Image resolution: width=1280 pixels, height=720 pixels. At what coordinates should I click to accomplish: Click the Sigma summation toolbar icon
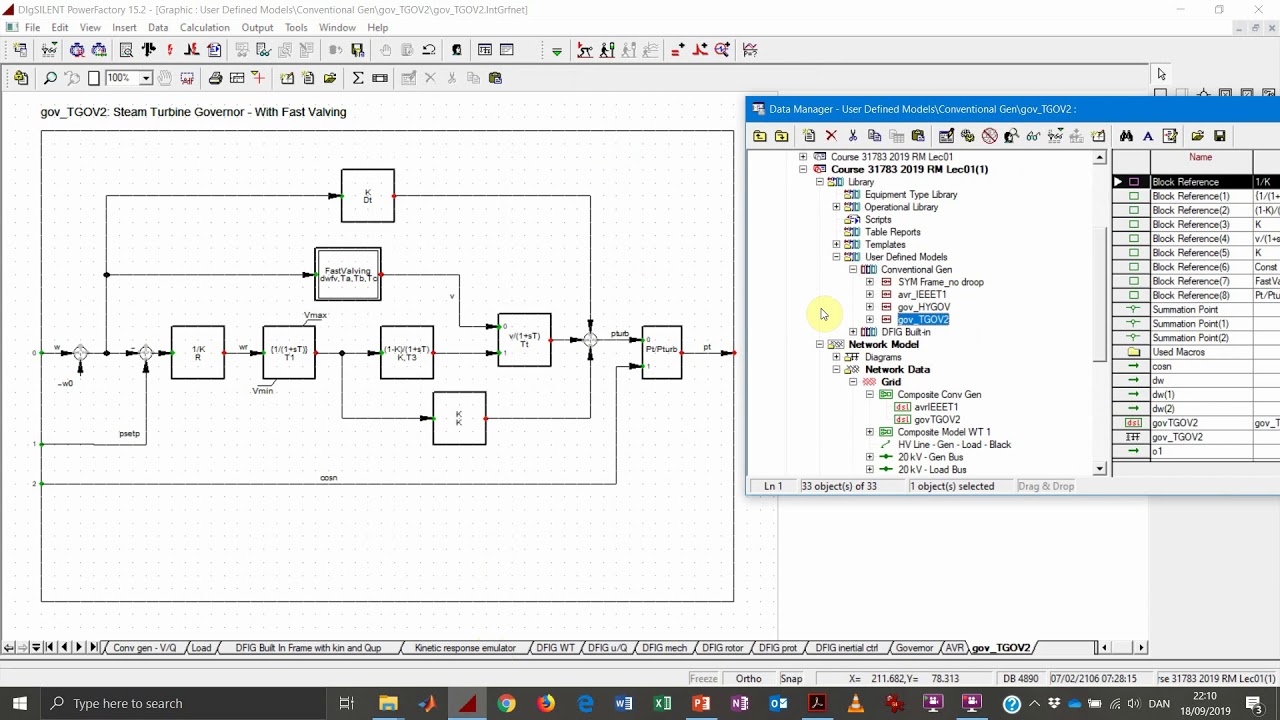(358, 78)
